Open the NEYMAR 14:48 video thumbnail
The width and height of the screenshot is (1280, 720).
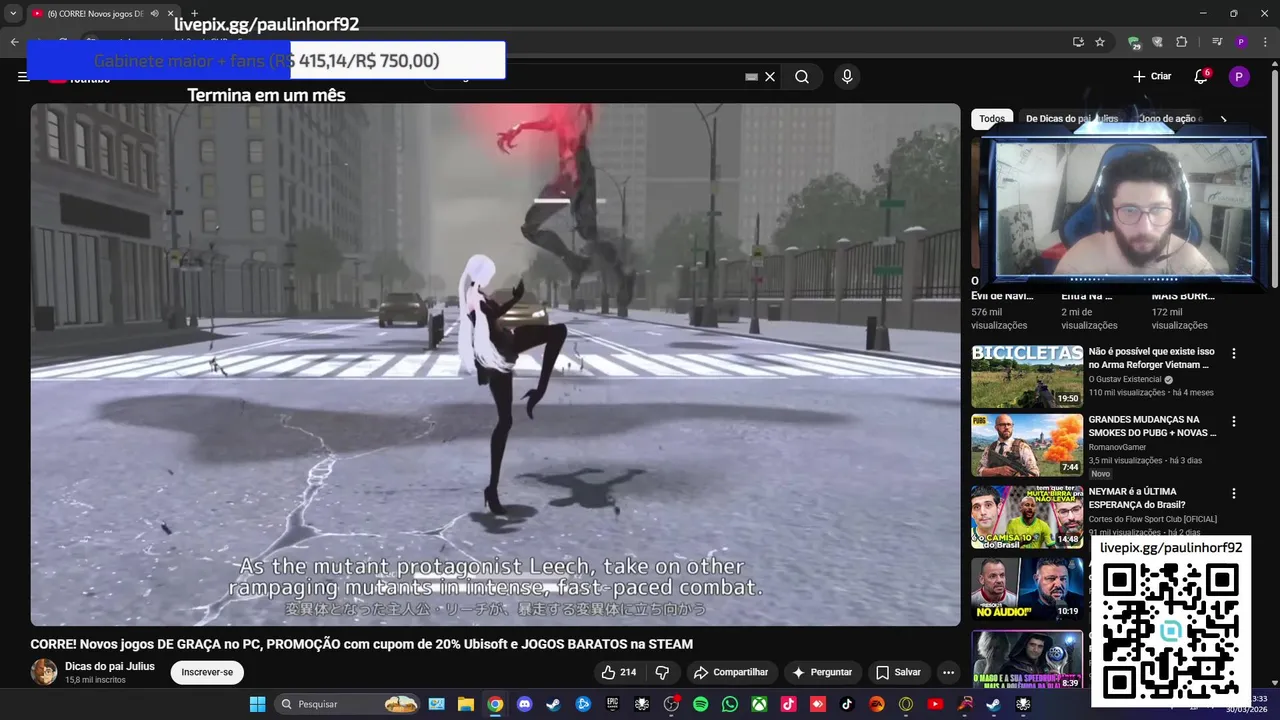1027,517
